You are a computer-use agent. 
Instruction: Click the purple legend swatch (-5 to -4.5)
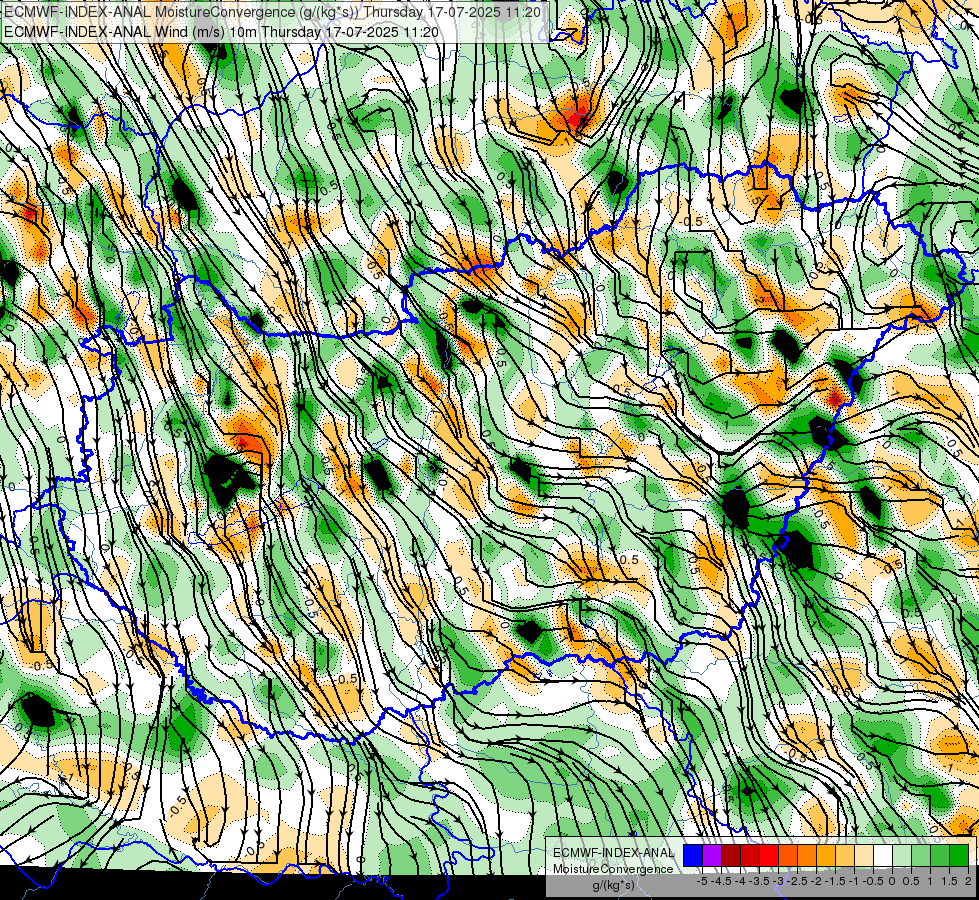(712, 855)
